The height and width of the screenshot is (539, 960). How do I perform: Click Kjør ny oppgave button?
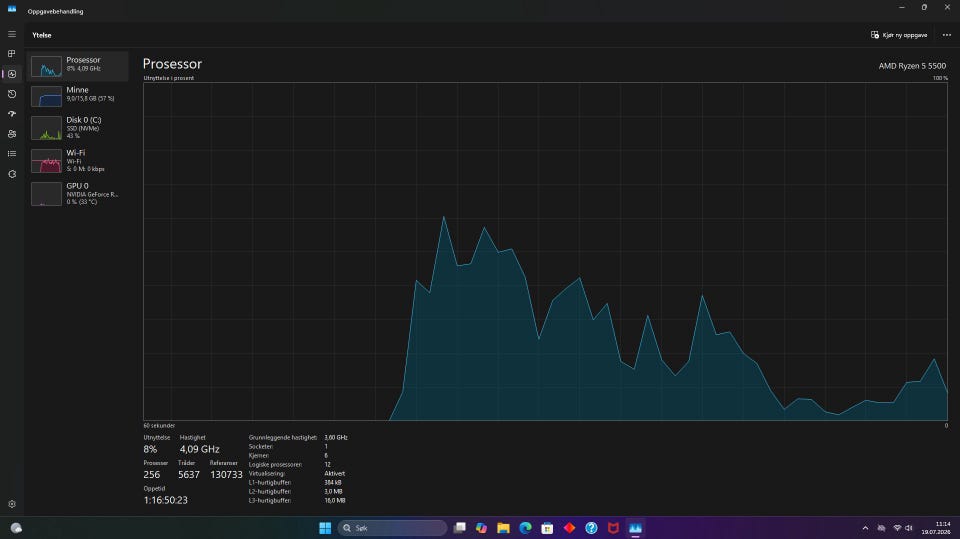click(x=899, y=35)
